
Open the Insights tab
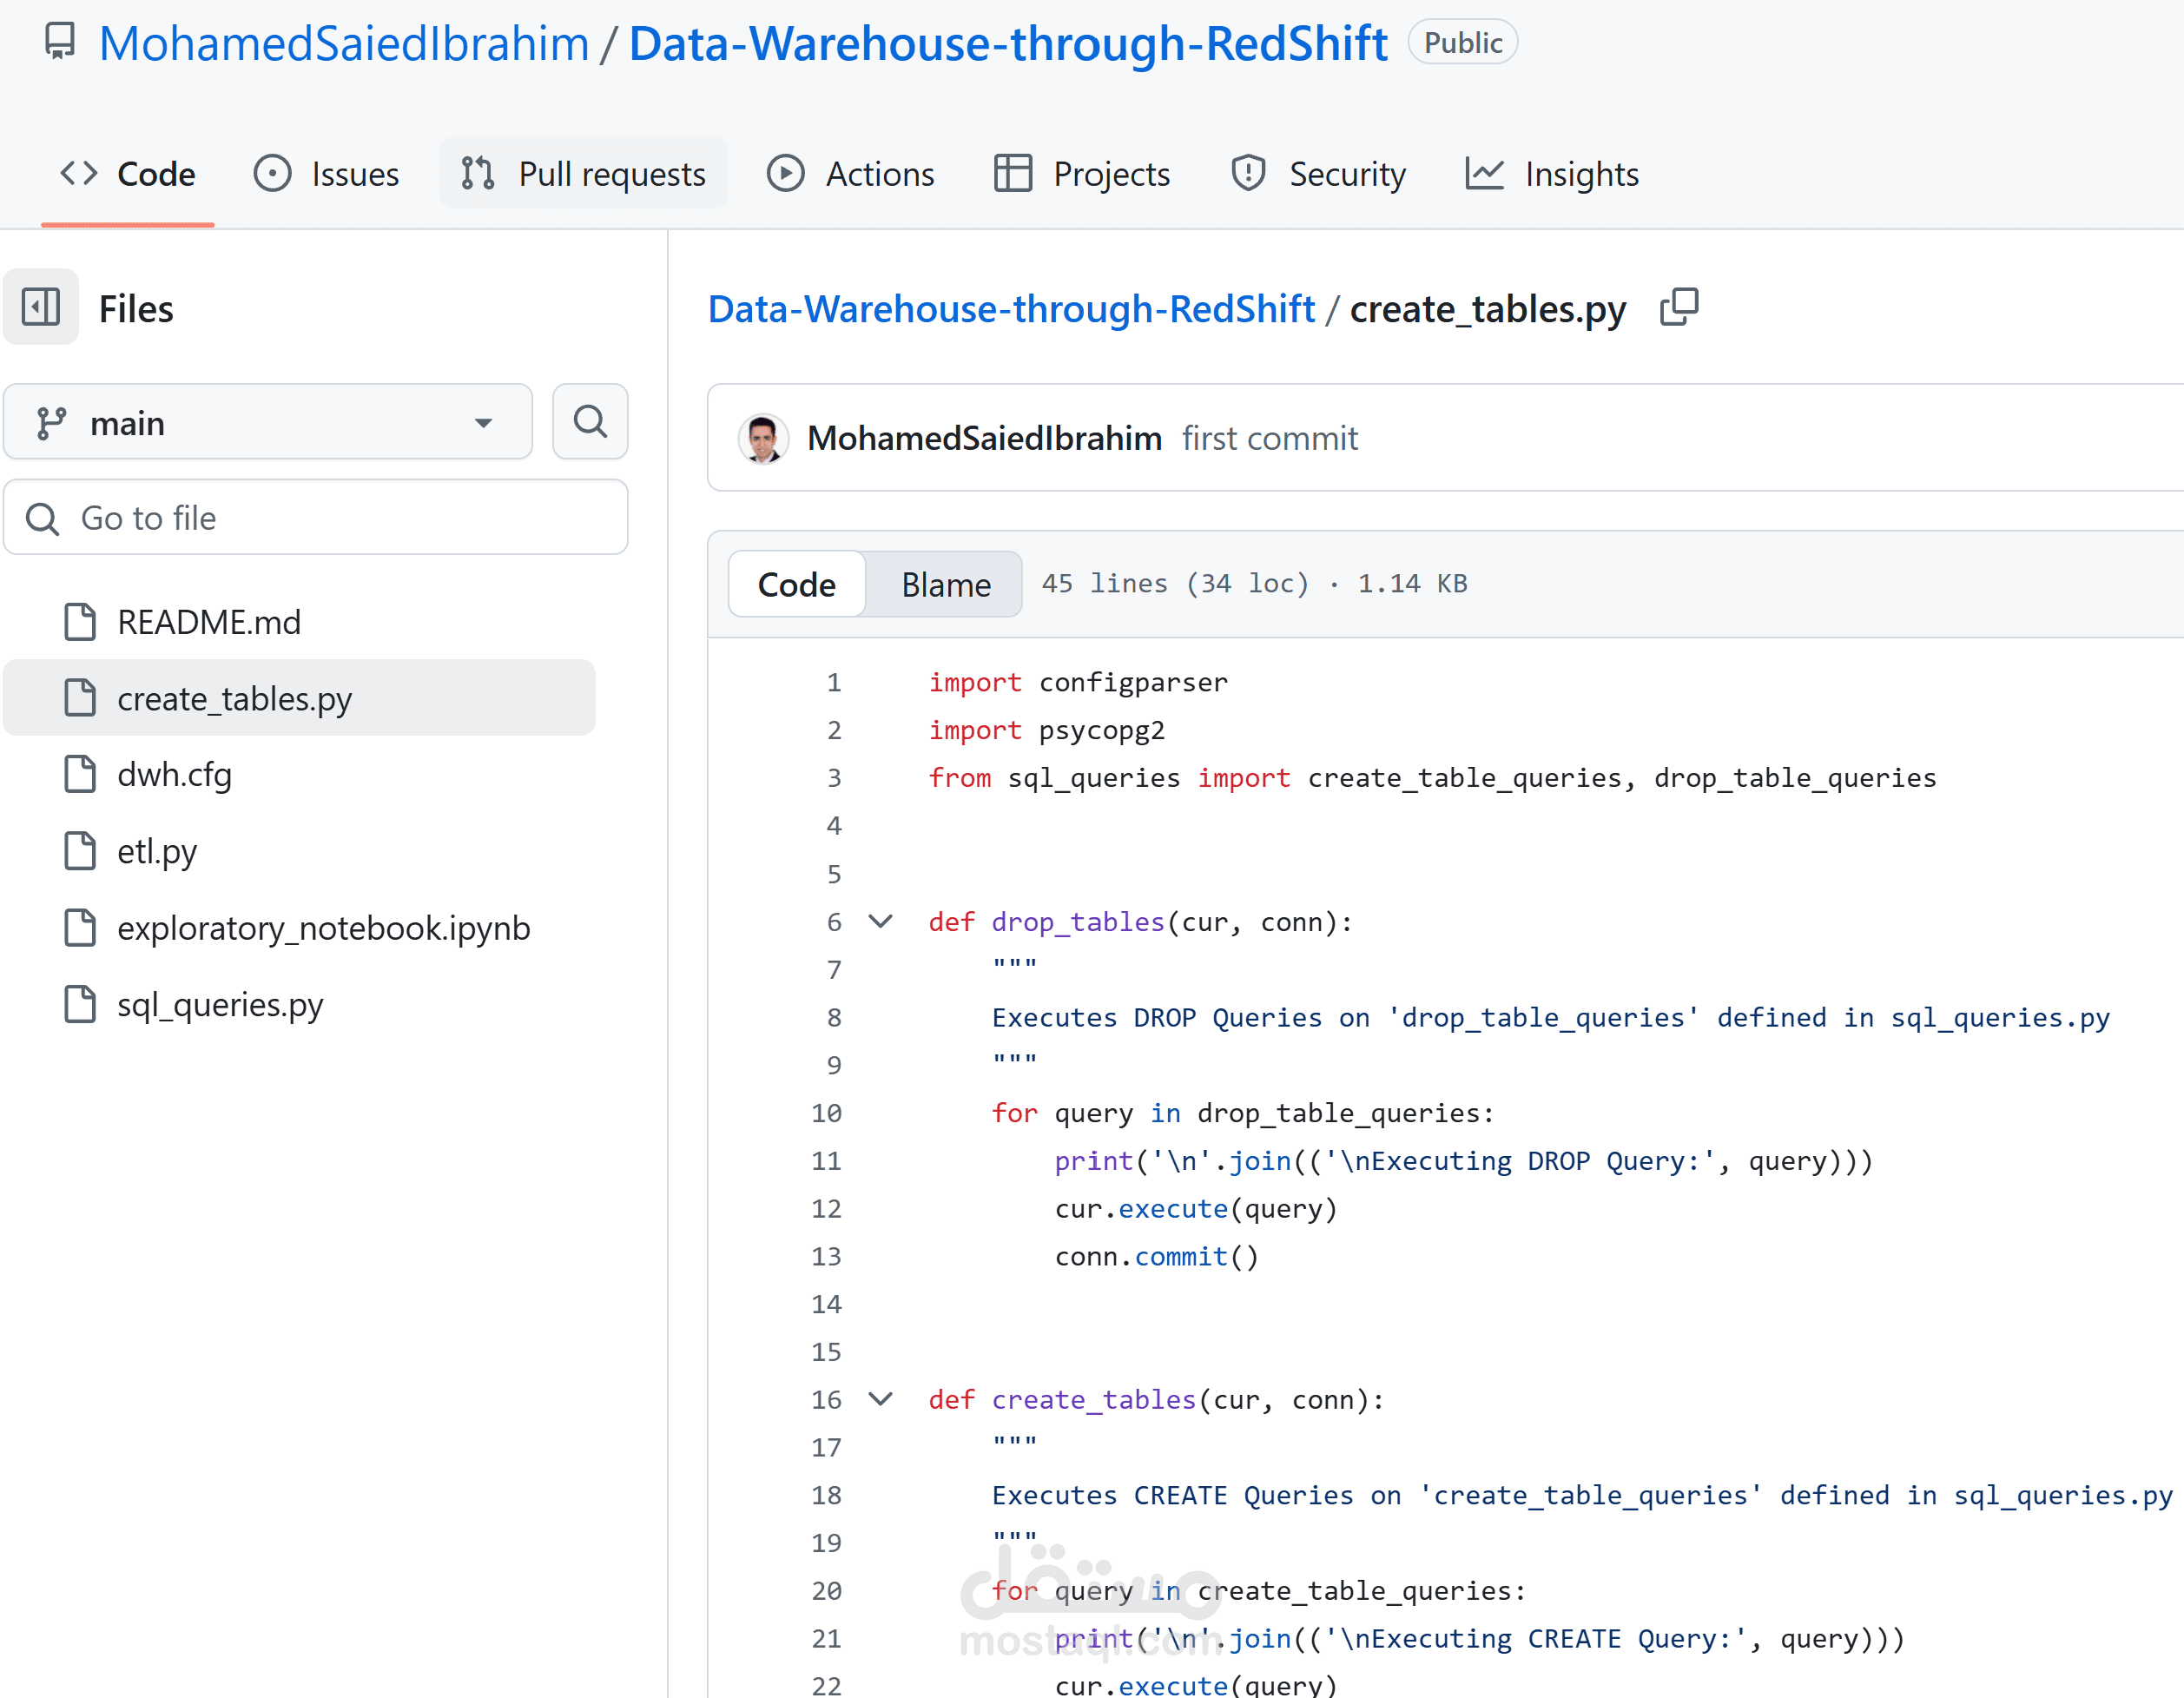(1552, 174)
